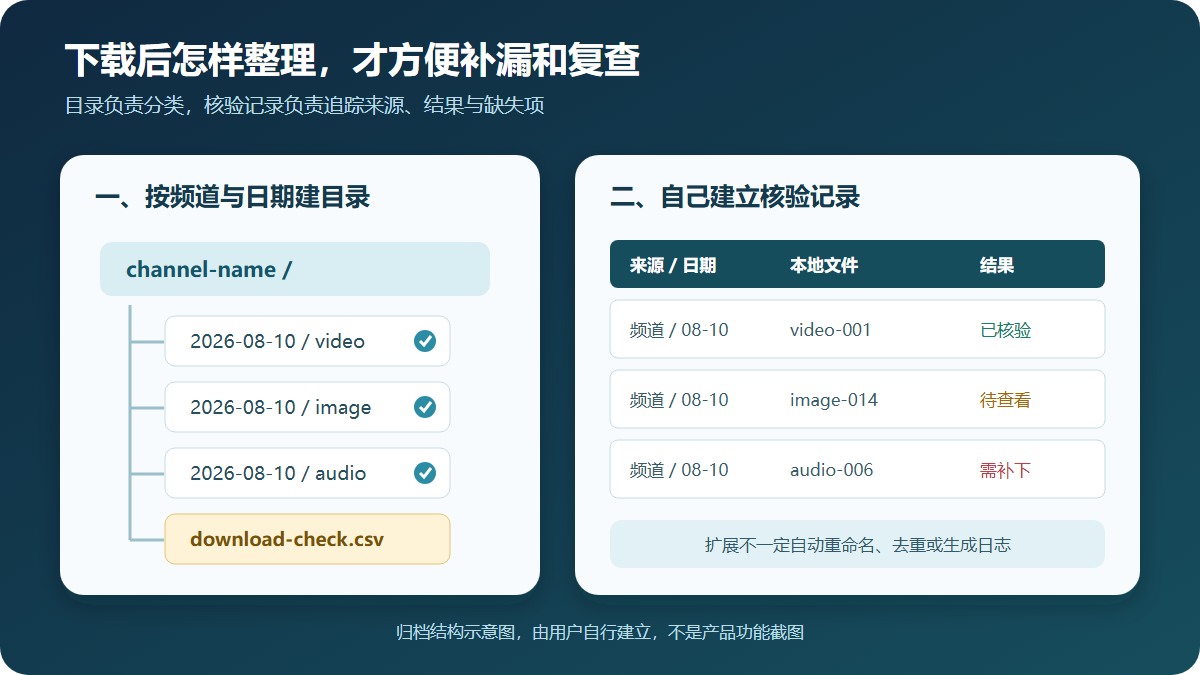This screenshot has width=1200, height=675.
Task: Click the checkmark icon beside 2026-08-10 / audio
Action: (425, 473)
